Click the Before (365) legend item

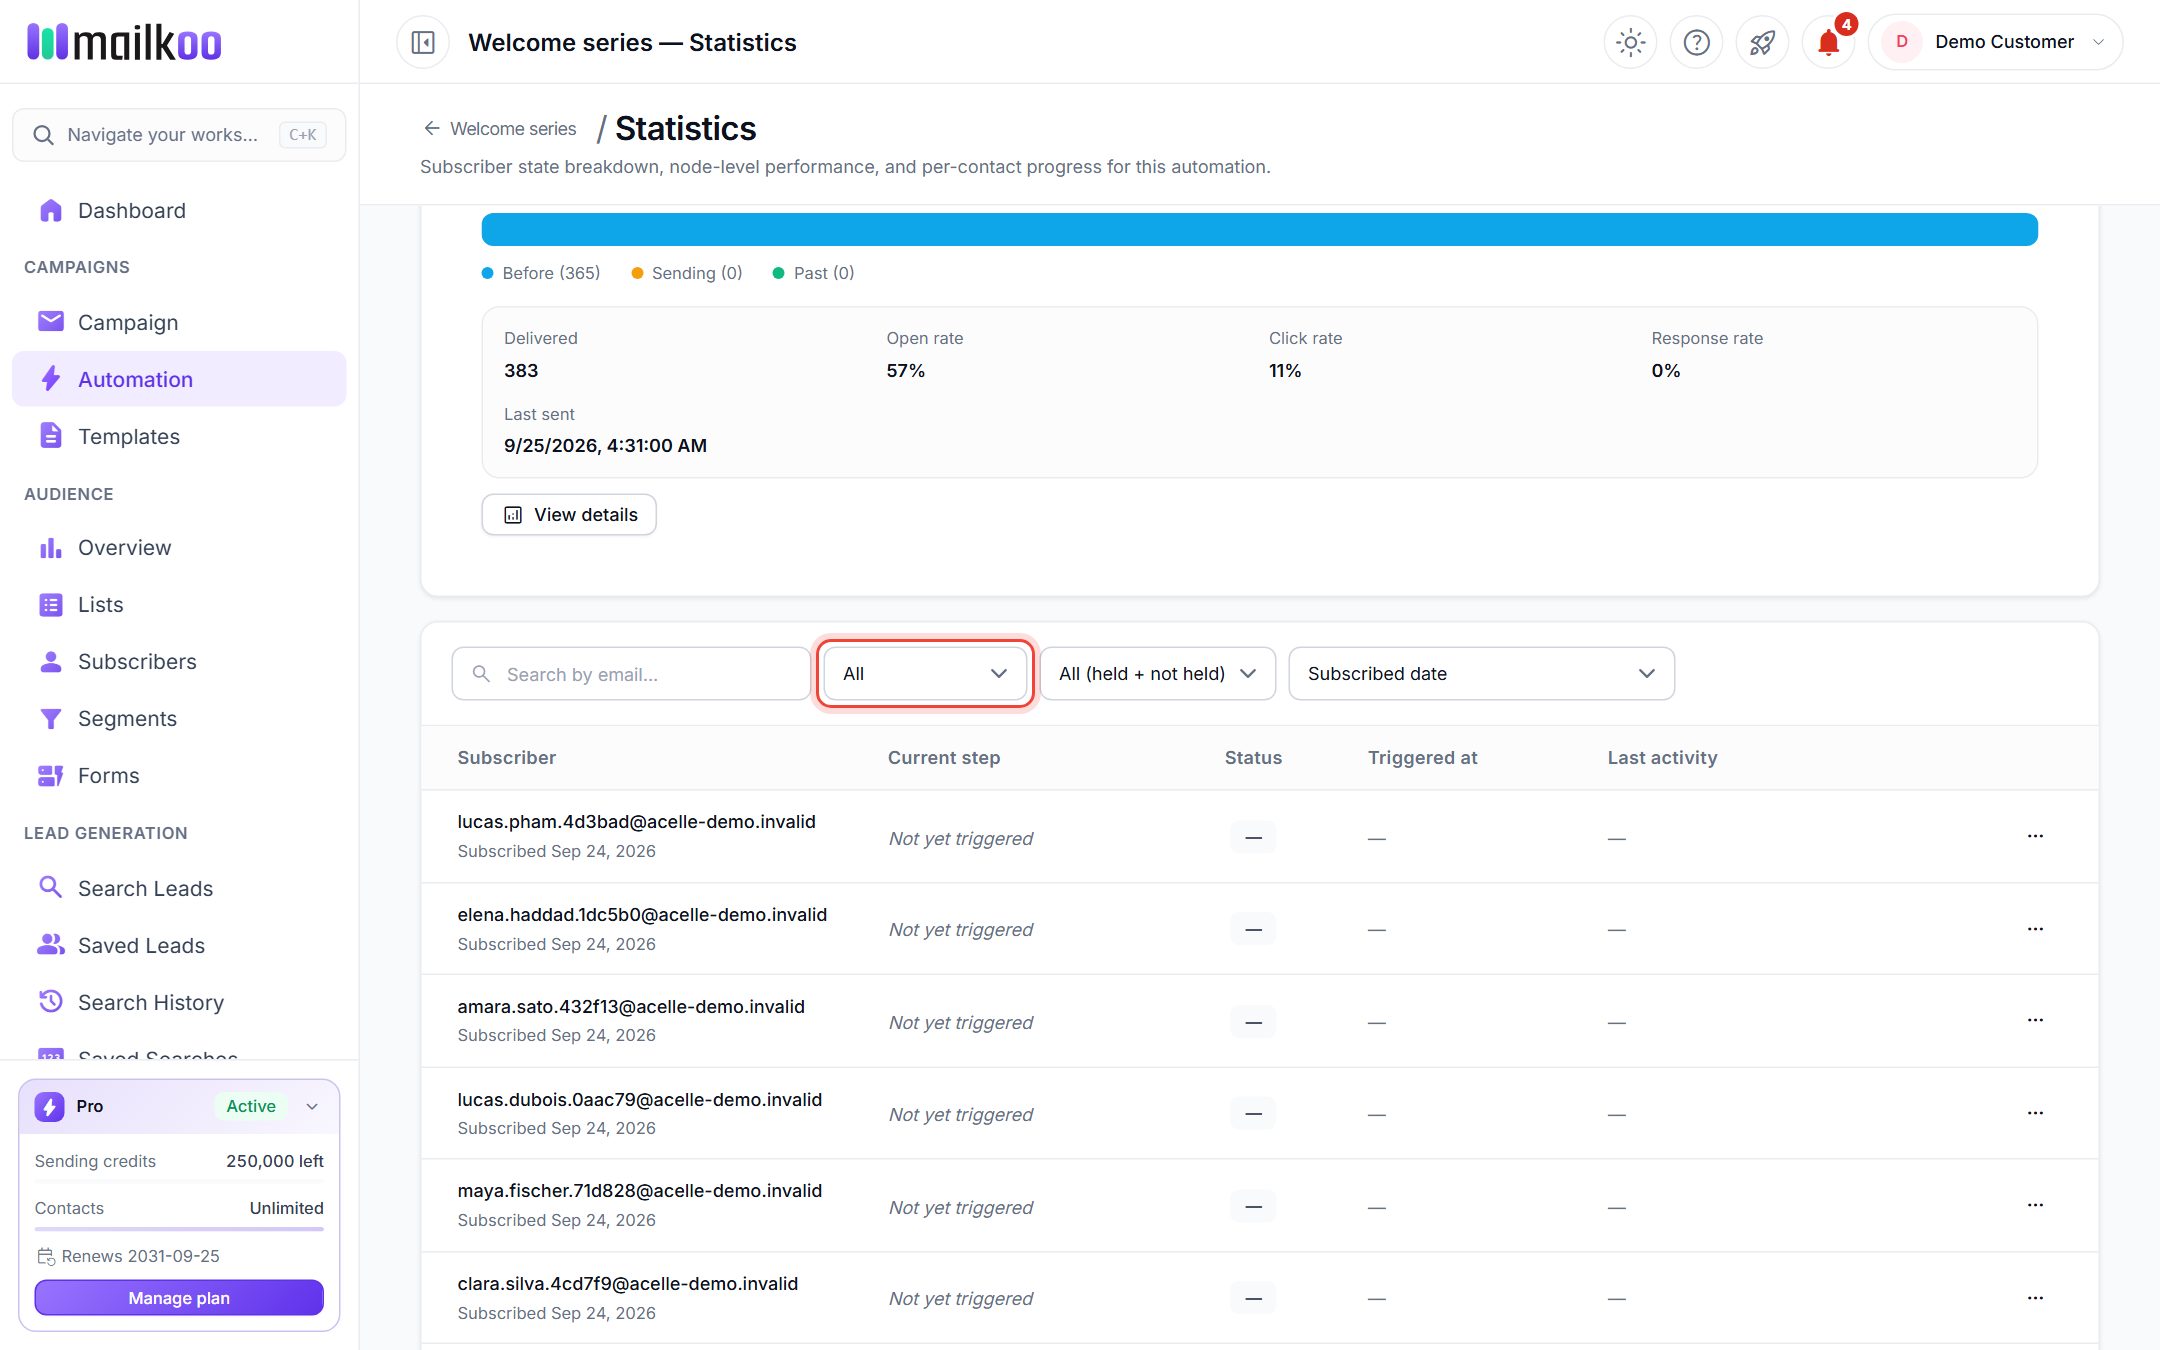pos(541,273)
